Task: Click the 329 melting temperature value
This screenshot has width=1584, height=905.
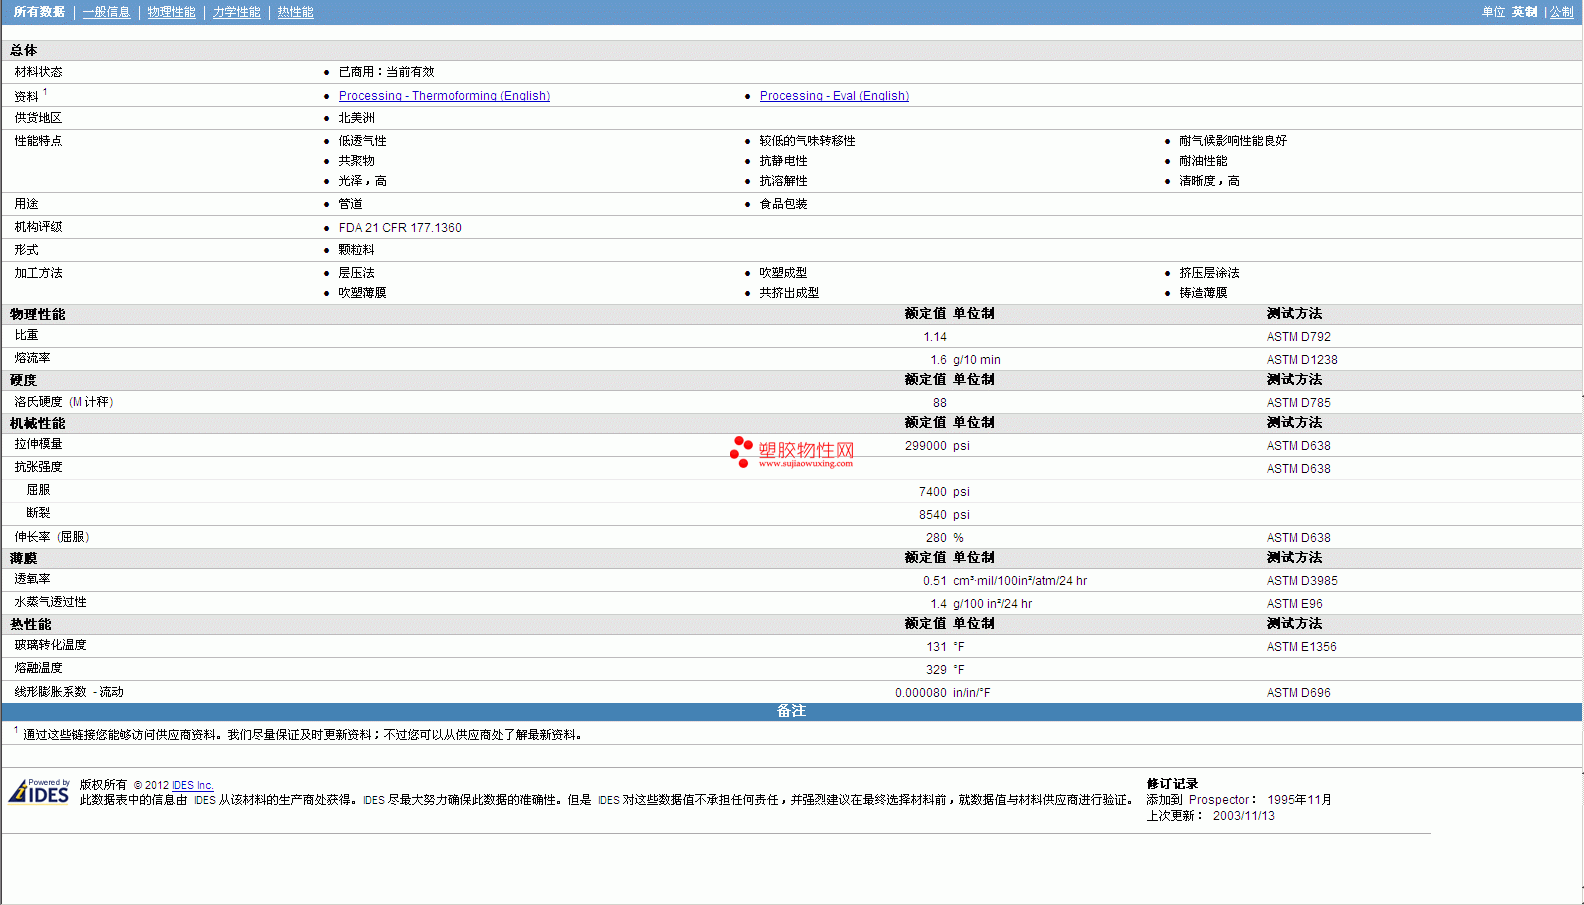Action: click(936, 670)
